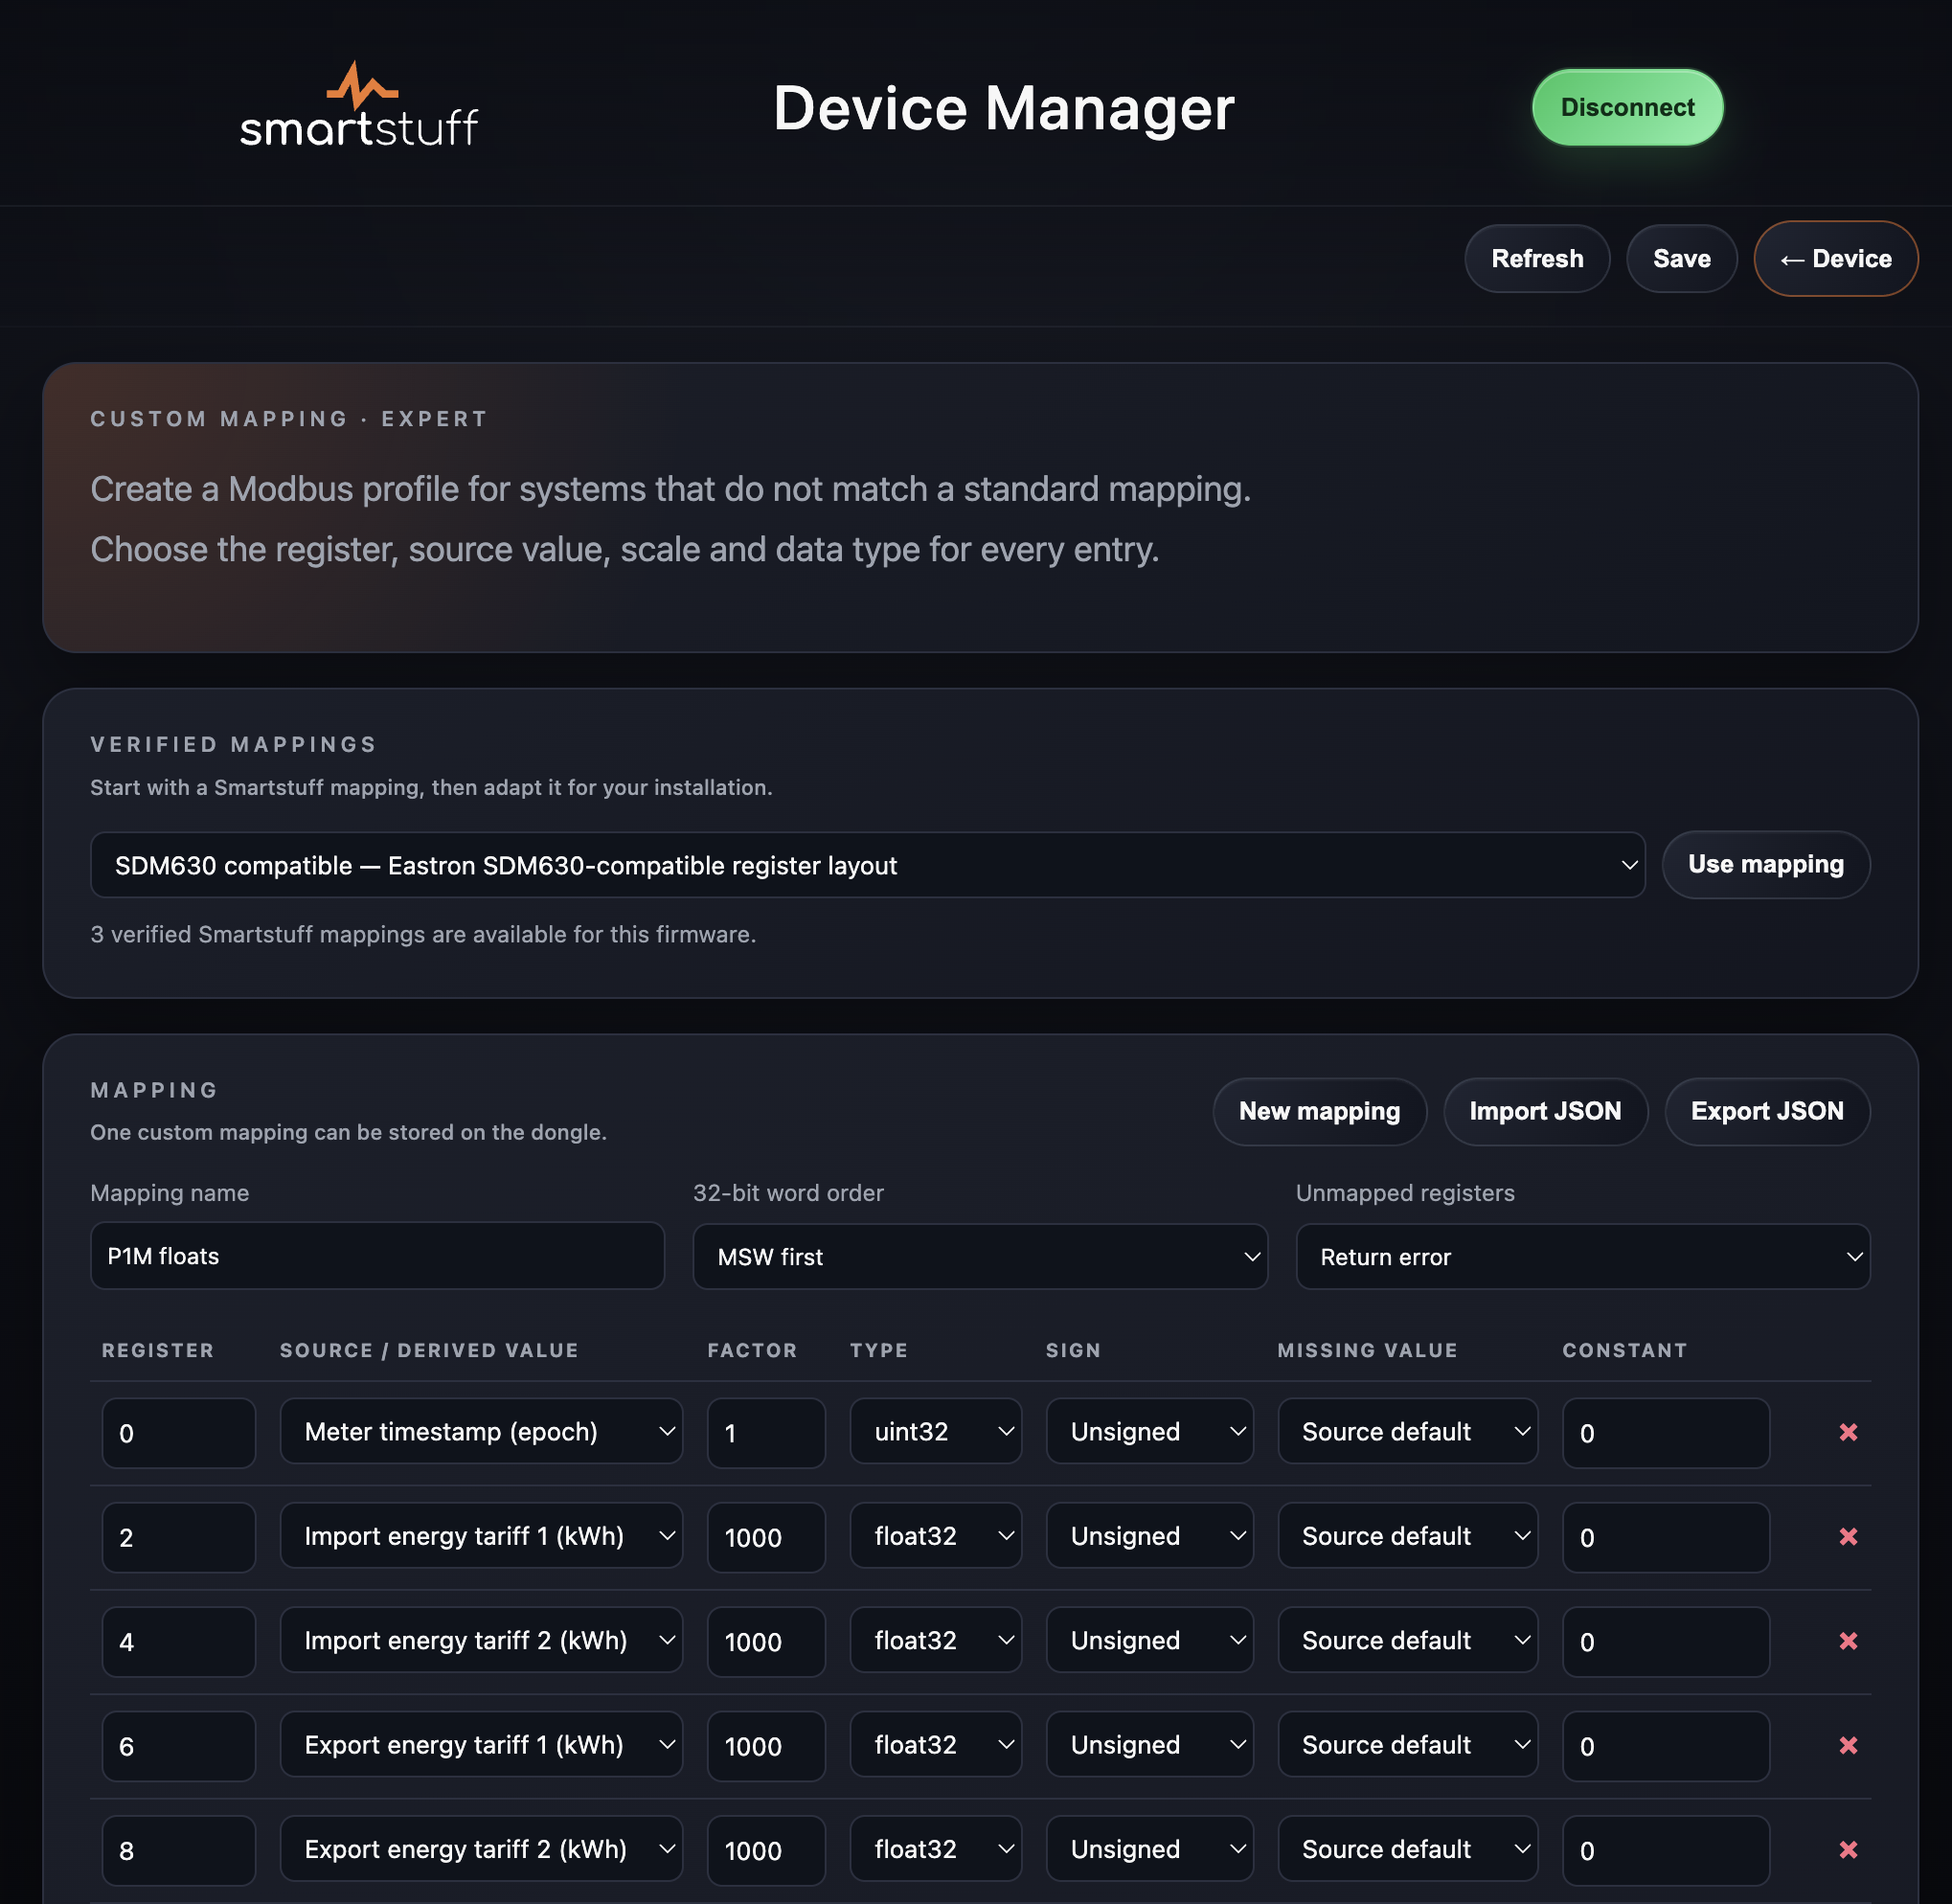Click the factor field of Export tariff 1

[766, 1746]
